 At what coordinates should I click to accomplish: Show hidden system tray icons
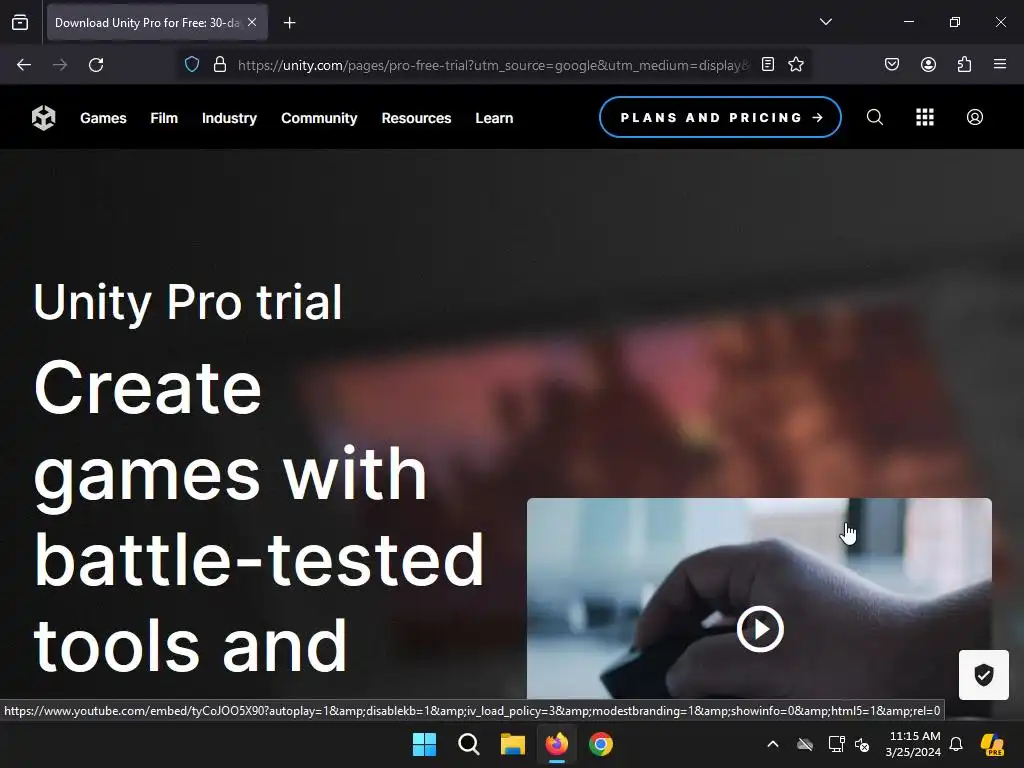(773, 744)
